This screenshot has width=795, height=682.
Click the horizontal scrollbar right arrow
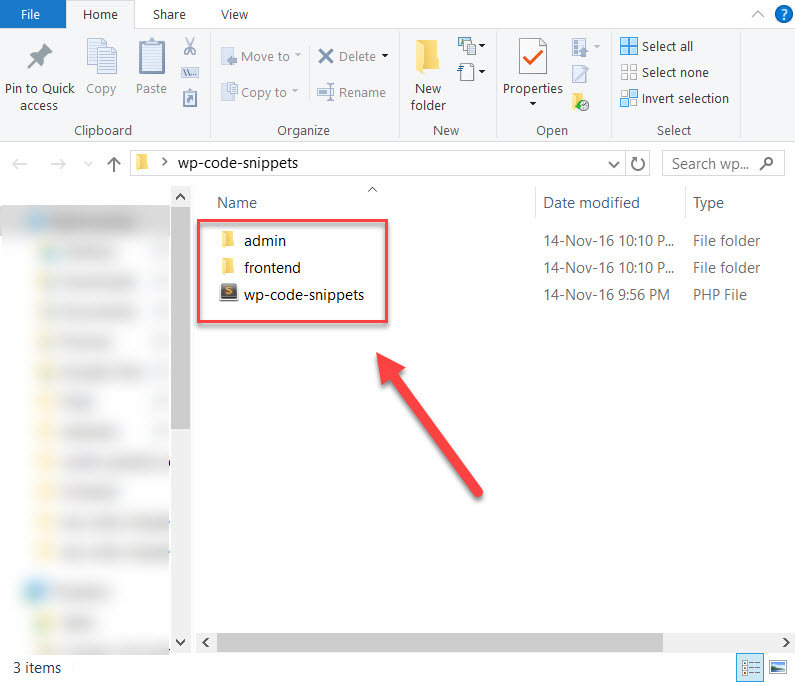(785, 642)
